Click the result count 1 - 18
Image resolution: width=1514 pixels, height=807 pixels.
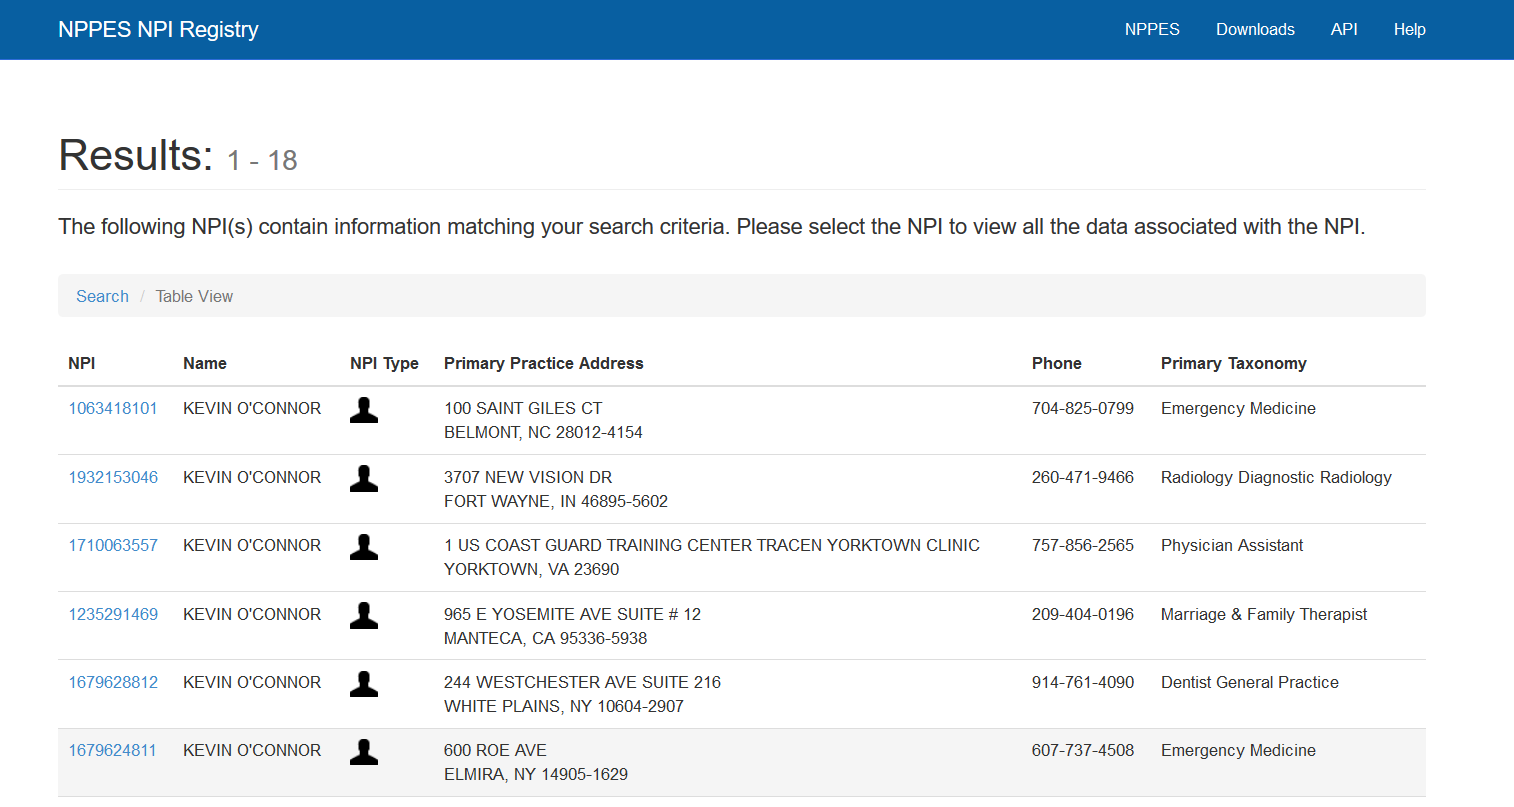click(x=262, y=160)
